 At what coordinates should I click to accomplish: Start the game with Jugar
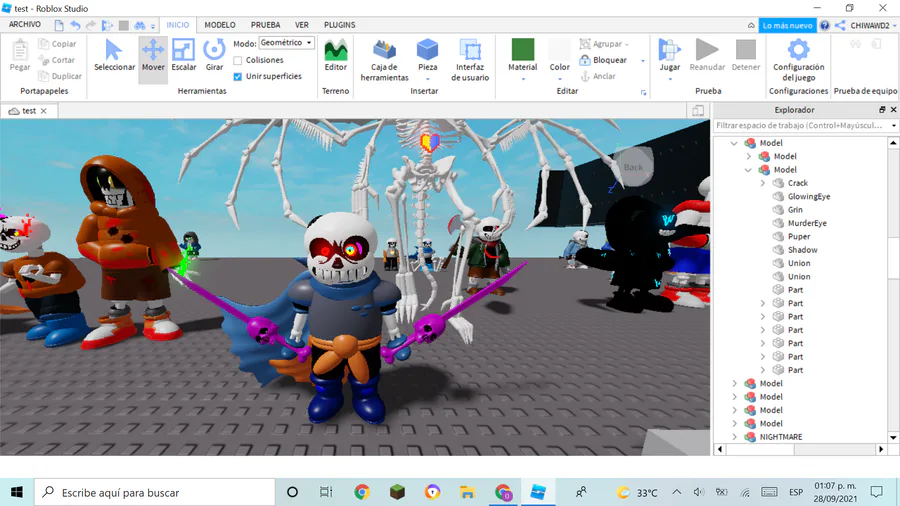669,55
